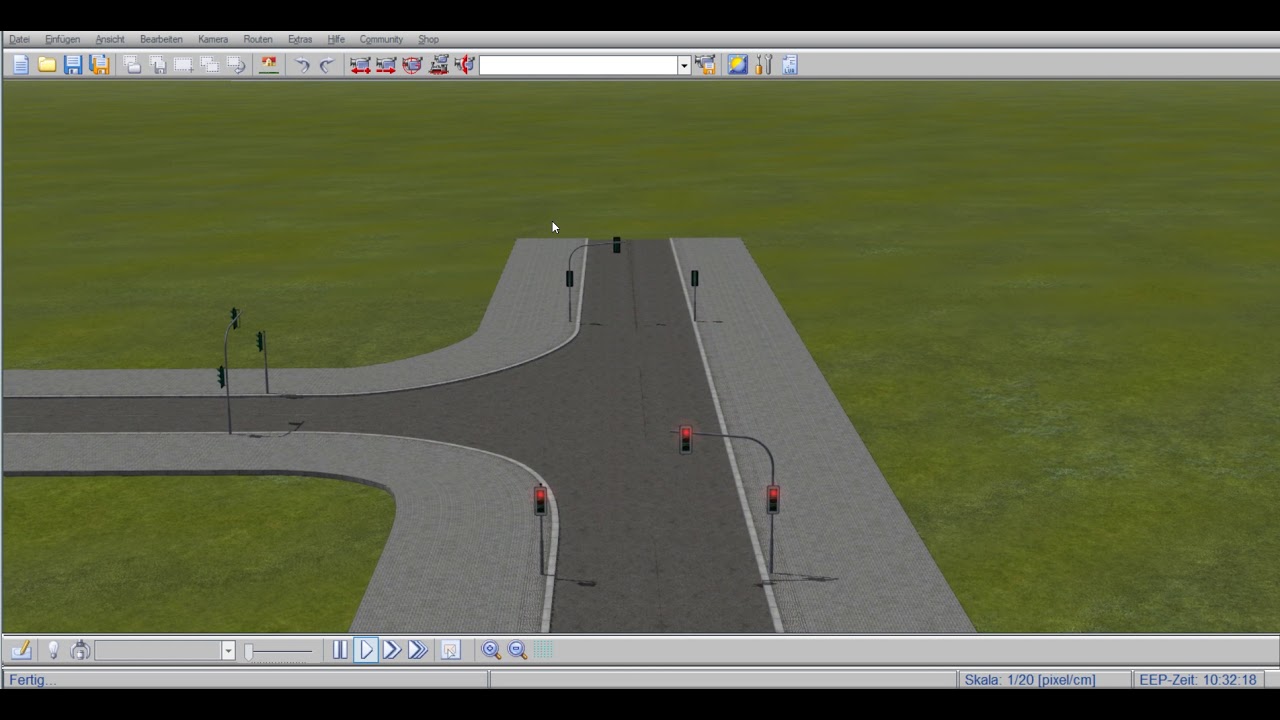Undo the last action
The image size is (1280, 720).
click(x=301, y=65)
